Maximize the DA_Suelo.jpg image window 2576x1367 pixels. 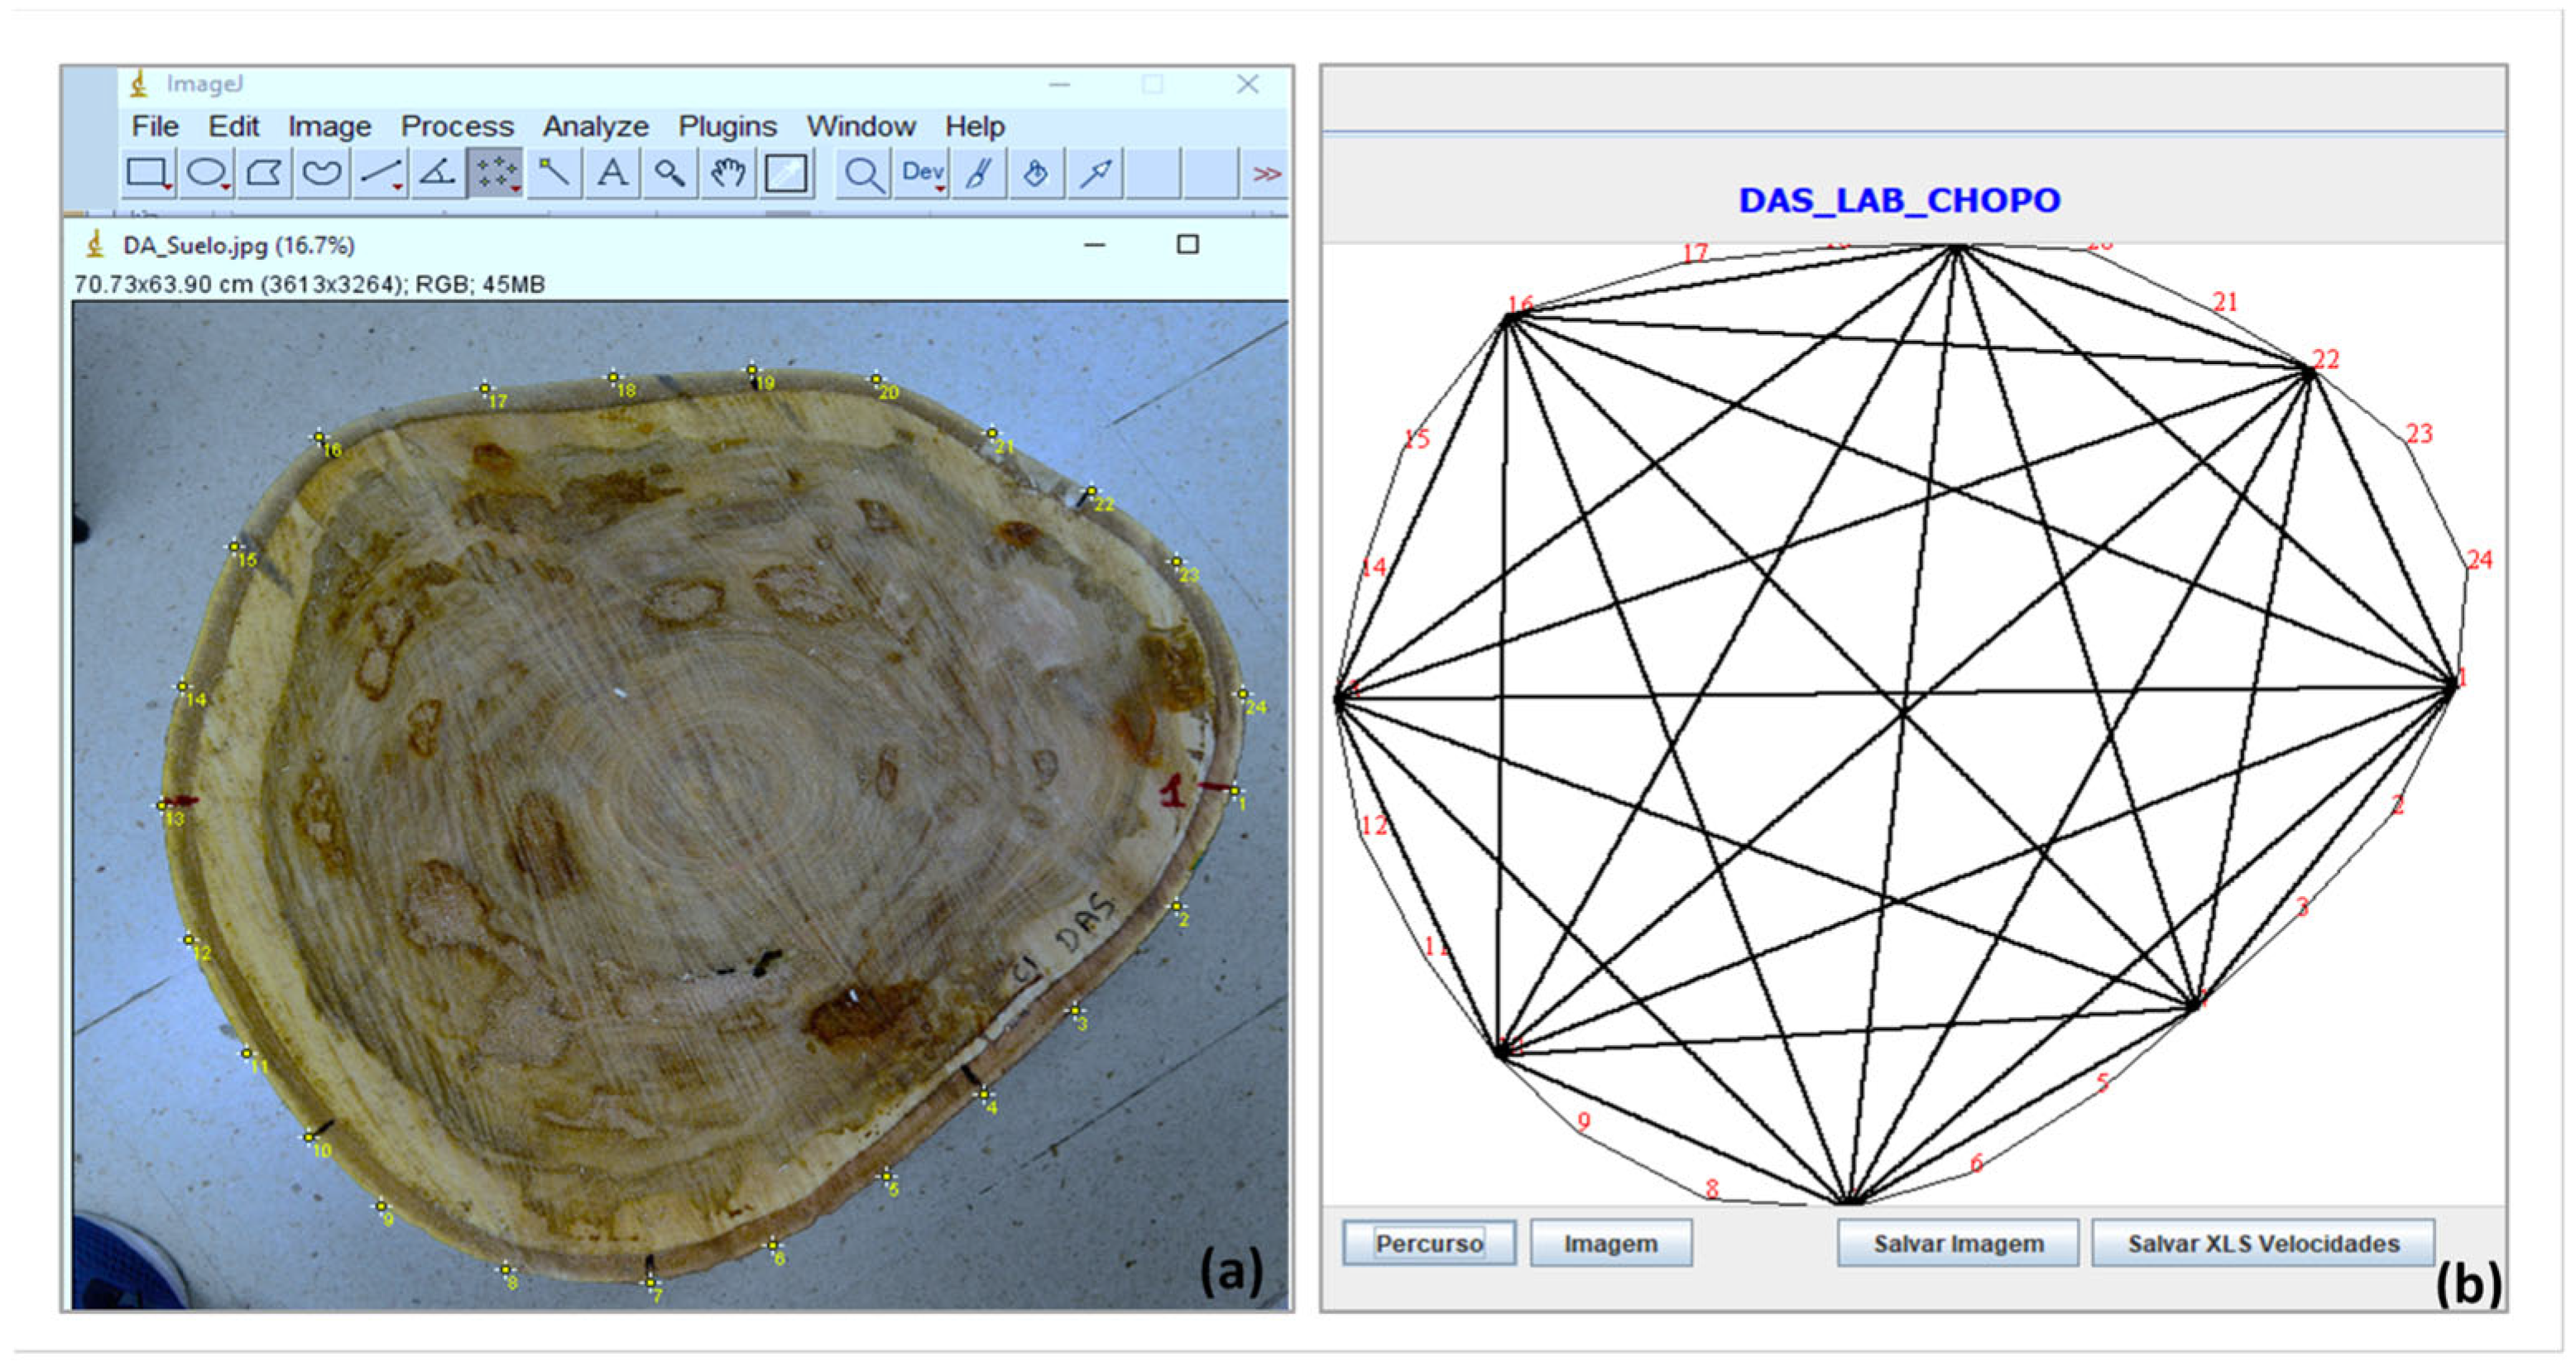tap(1187, 244)
